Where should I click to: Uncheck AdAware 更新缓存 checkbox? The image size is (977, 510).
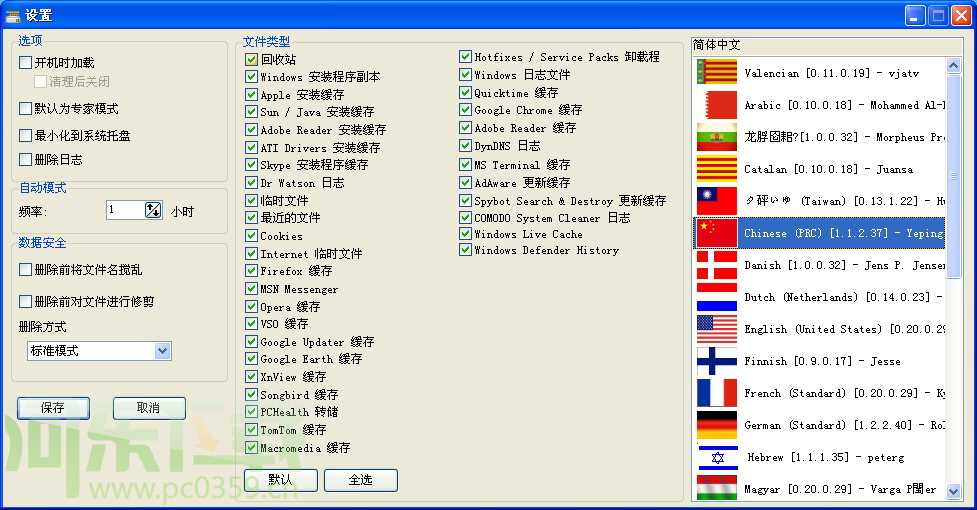click(x=465, y=182)
